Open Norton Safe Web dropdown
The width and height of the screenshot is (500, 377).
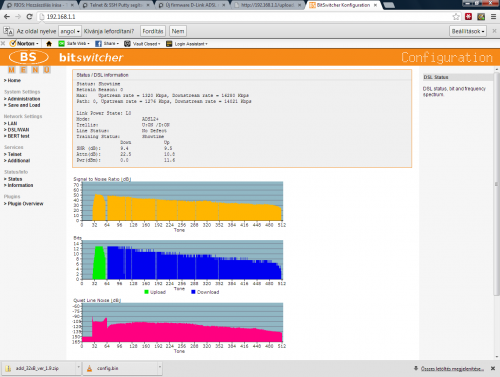74,44
